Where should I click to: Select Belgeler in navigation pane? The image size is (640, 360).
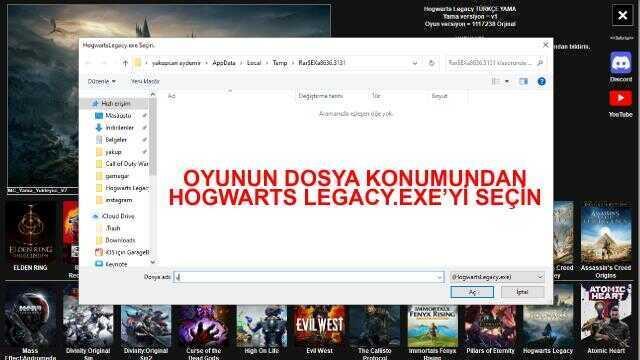click(x=116, y=140)
